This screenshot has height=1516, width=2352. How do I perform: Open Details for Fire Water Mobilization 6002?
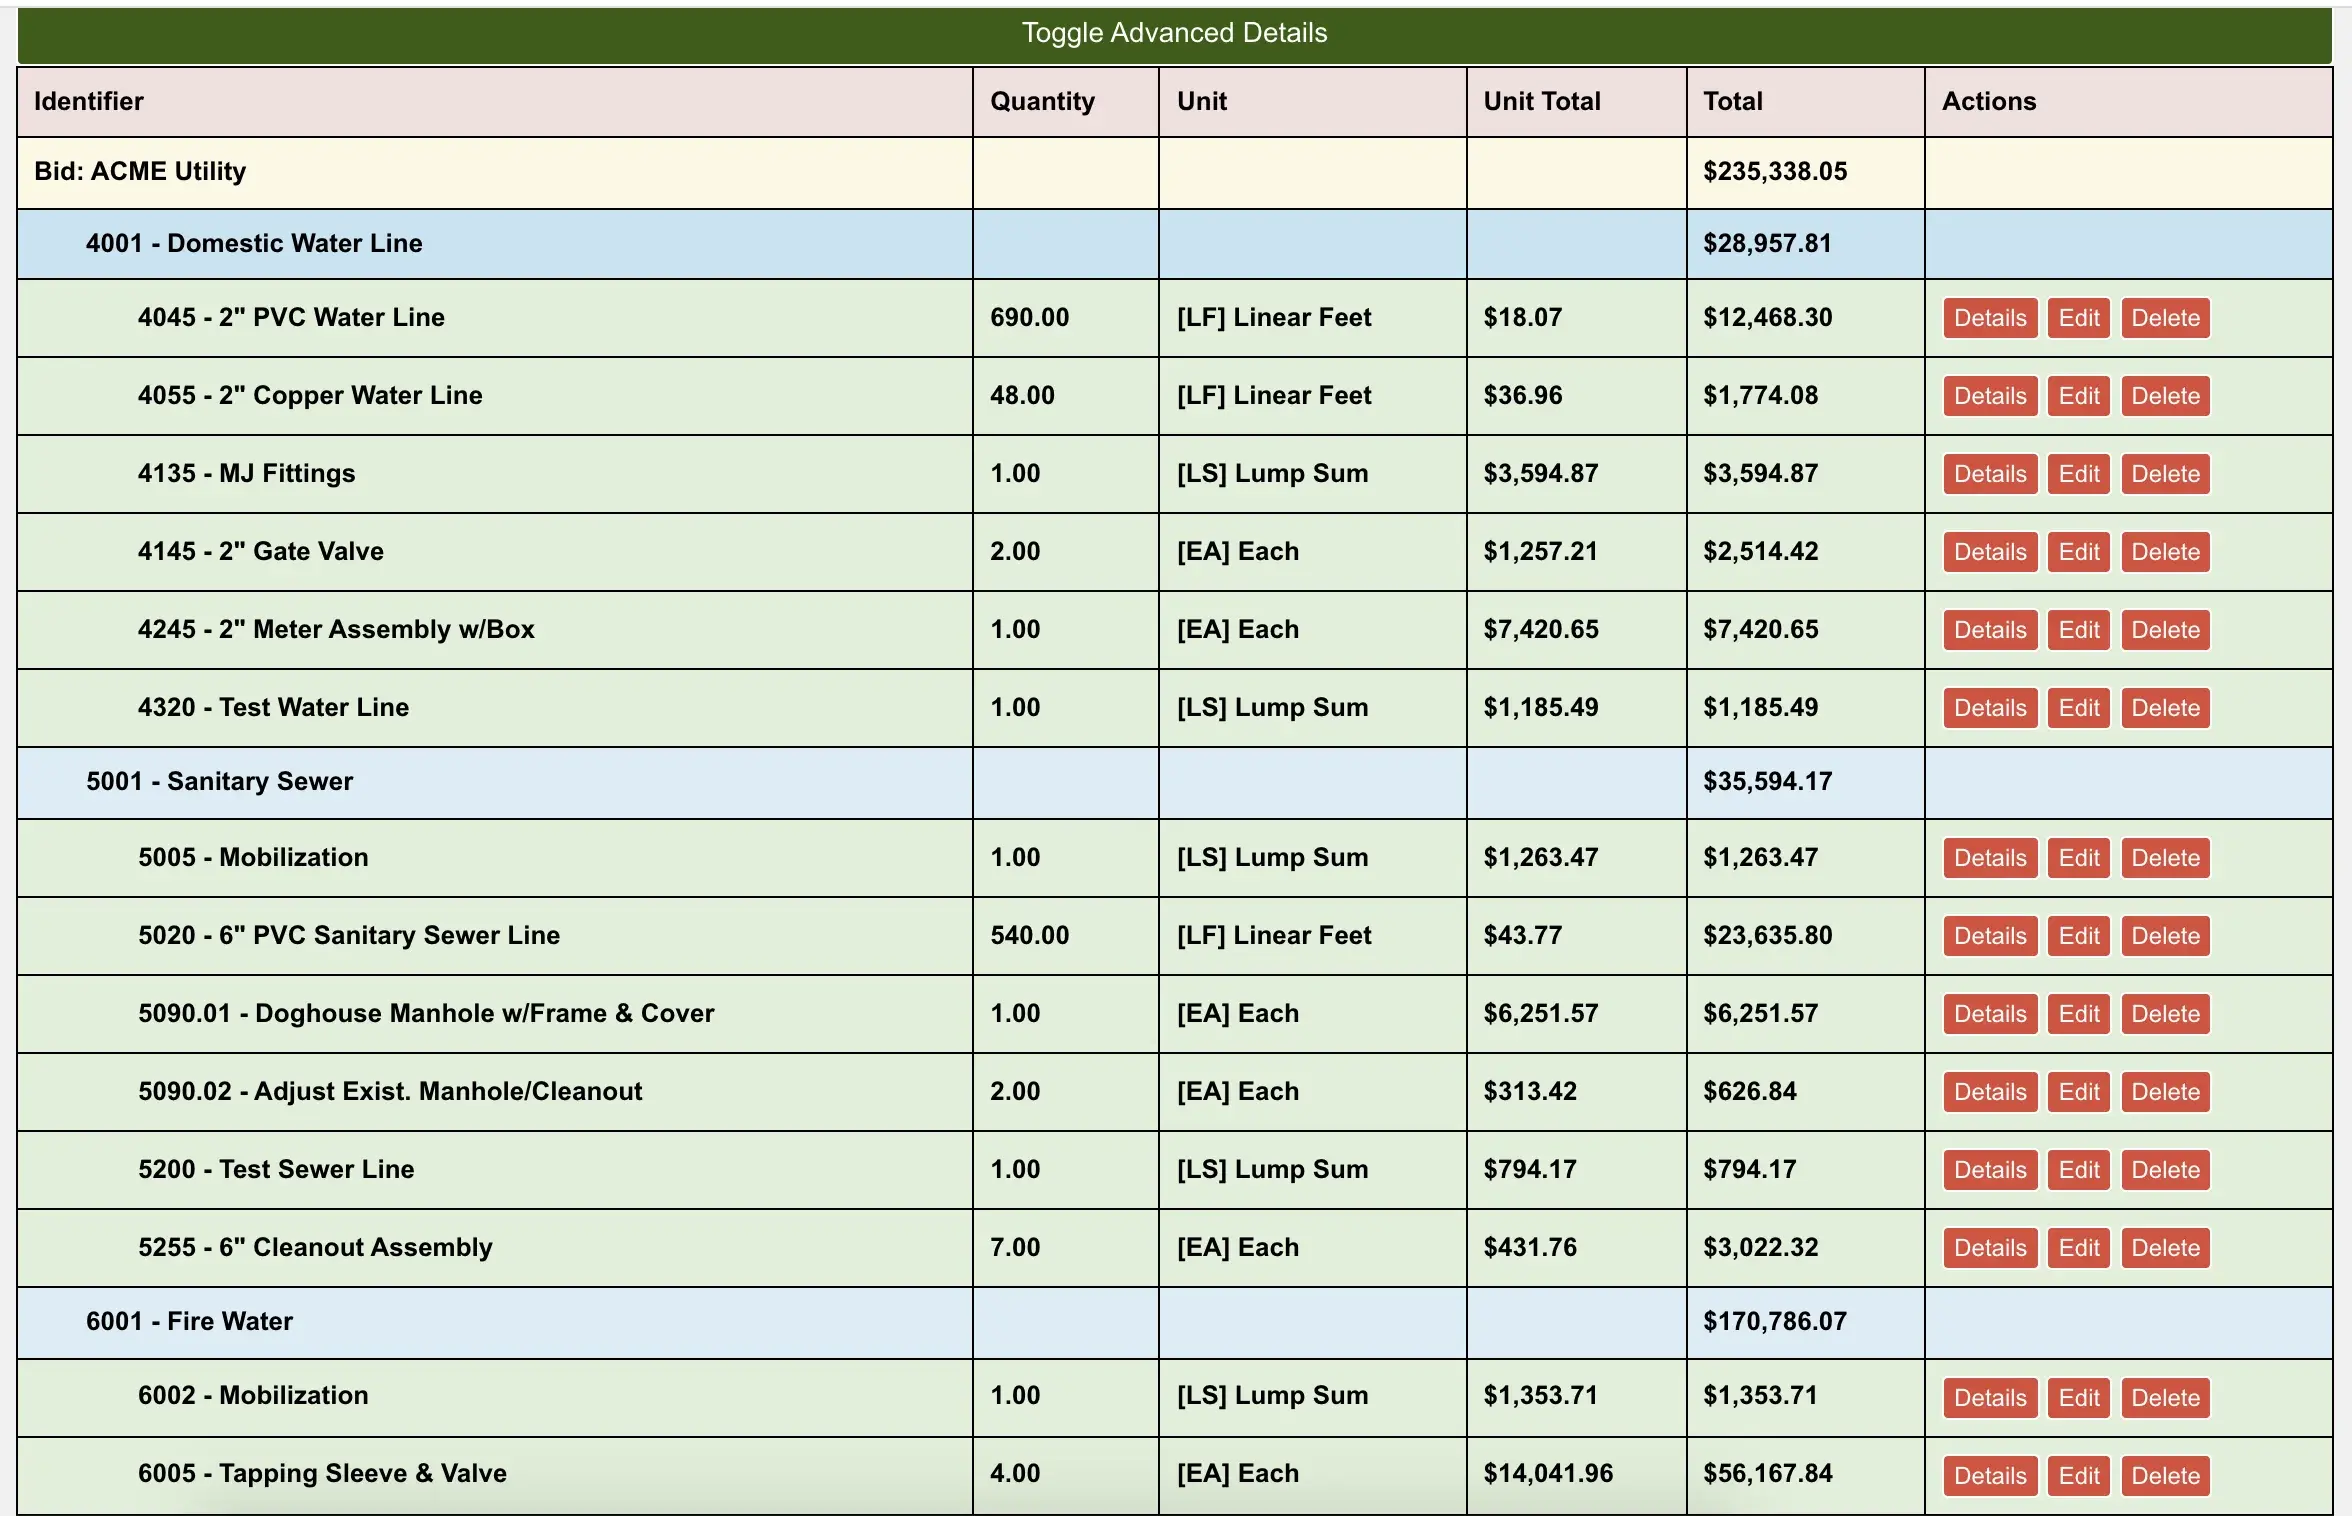coord(1989,1398)
